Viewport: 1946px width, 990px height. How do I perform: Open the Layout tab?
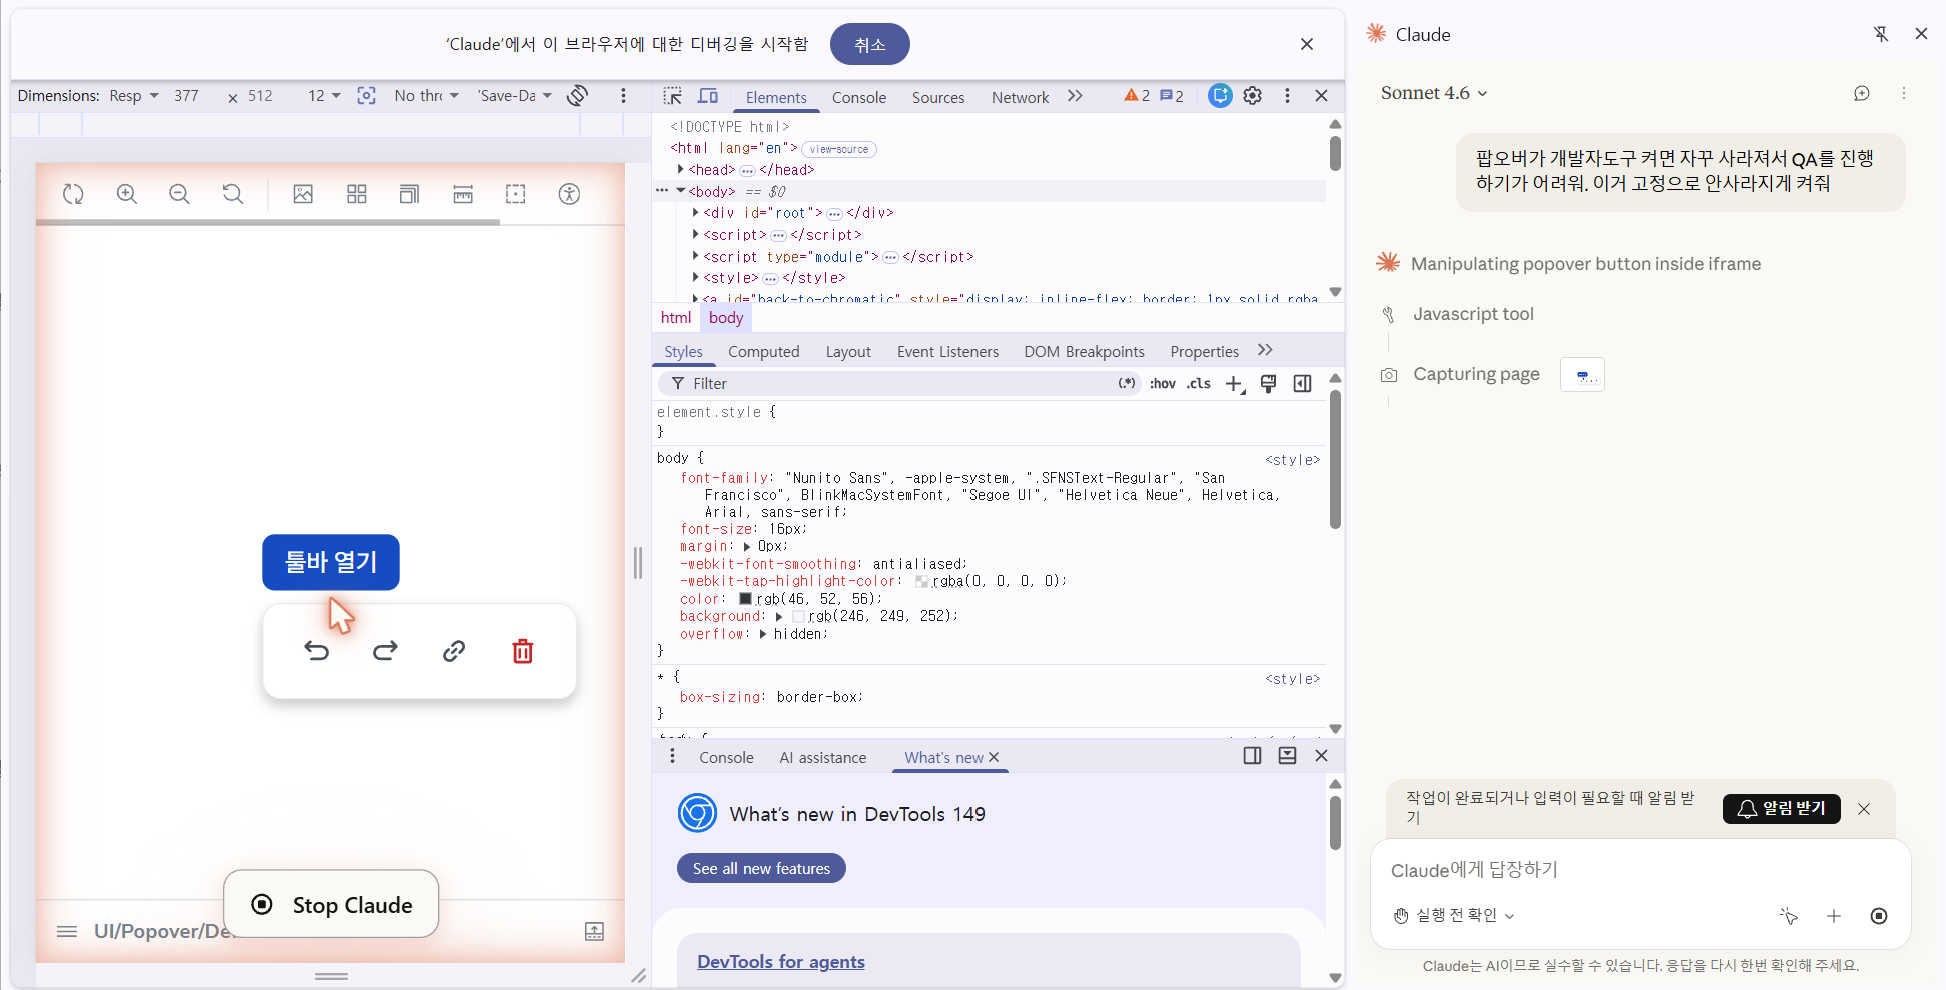pos(848,352)
